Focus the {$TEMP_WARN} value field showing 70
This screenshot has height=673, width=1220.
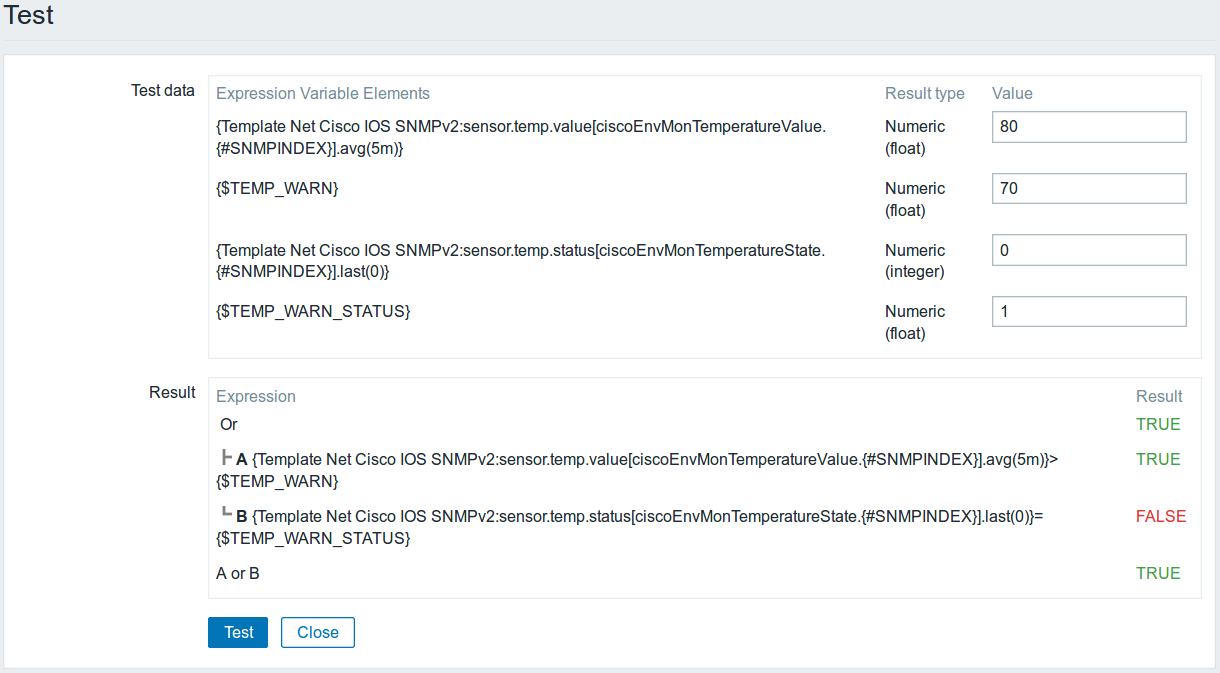pyautogui.click(x=1089, y=188)
